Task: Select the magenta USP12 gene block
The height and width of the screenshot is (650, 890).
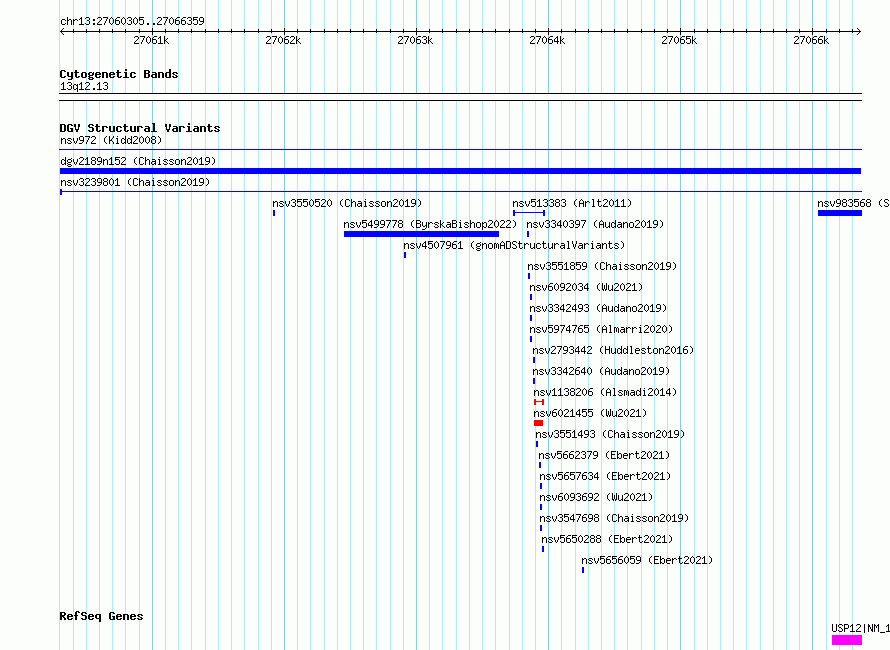Action: click(847, 640)
